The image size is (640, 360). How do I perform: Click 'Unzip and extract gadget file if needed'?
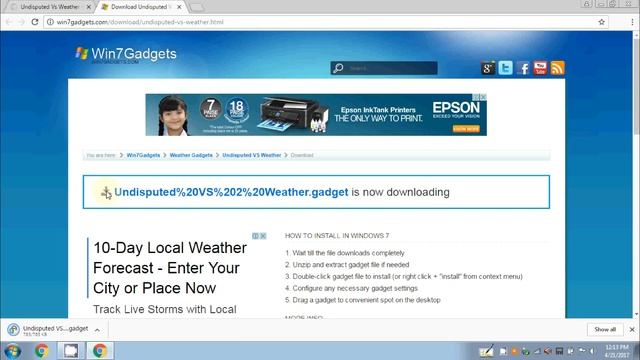351,265
